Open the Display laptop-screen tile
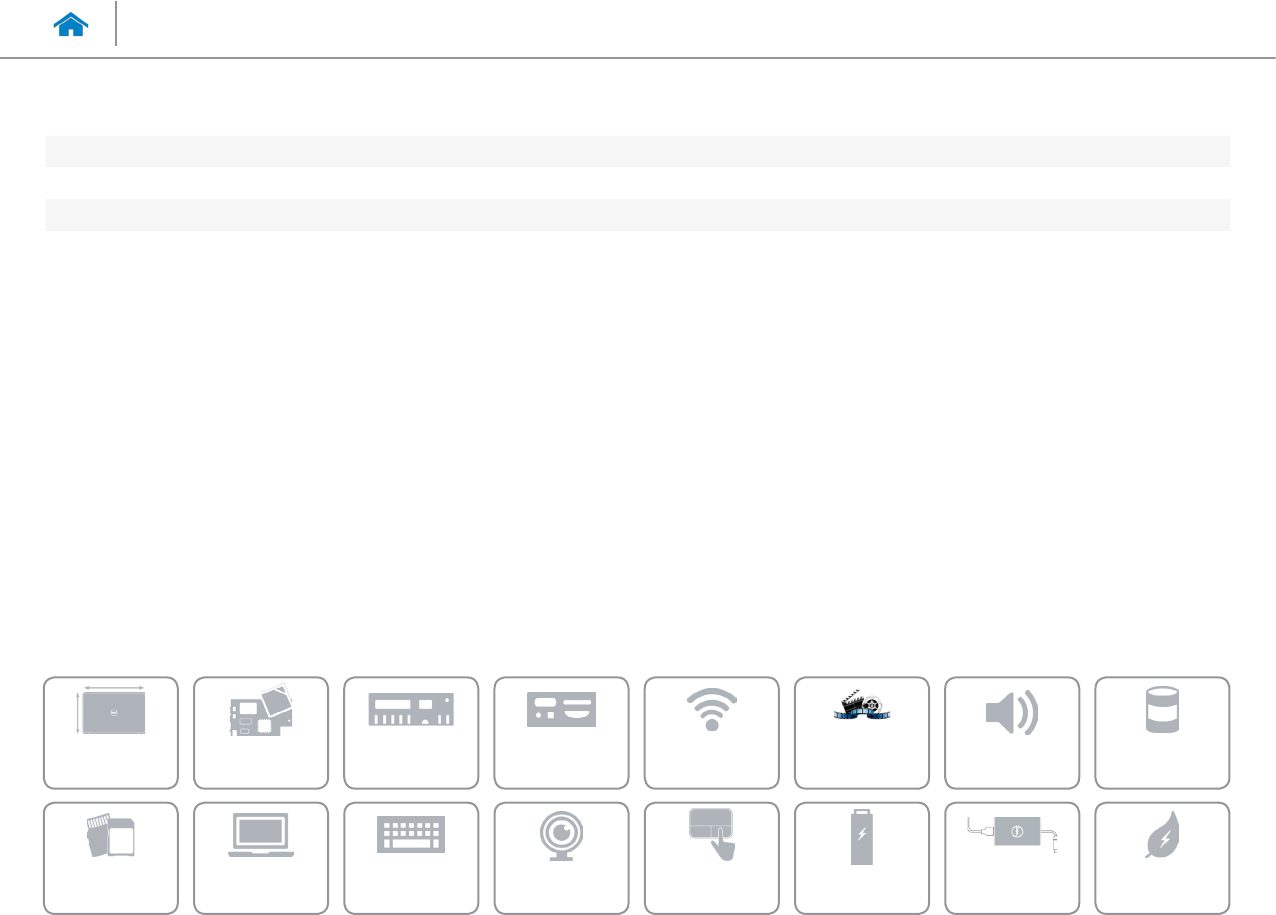1276x915 pixels. [x=261, y=858]
